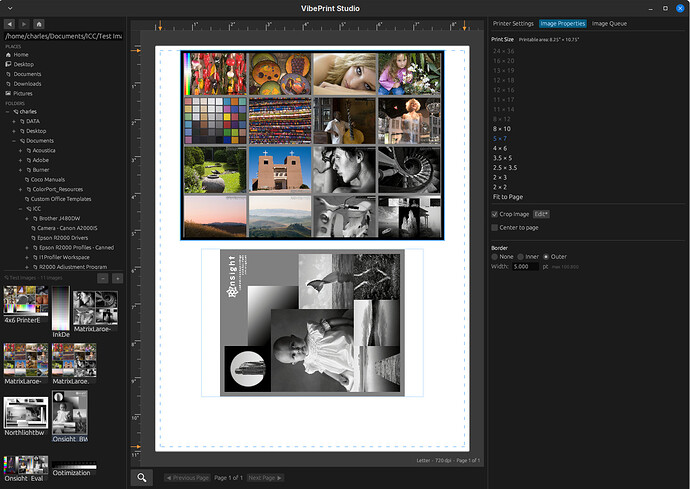The width and height of the screenshot is (690, 489).
Task: Select the 8 × 10 print size
Action: tap(502, 129)
